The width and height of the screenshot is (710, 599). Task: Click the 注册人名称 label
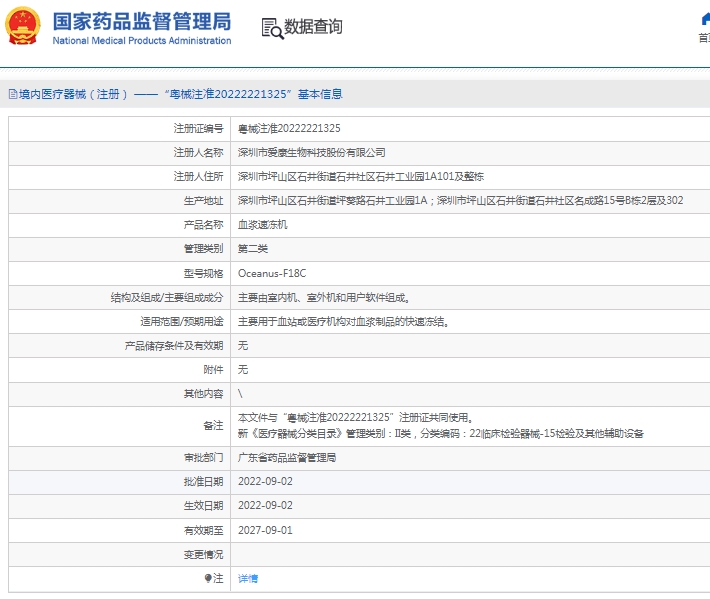[198, 153]
